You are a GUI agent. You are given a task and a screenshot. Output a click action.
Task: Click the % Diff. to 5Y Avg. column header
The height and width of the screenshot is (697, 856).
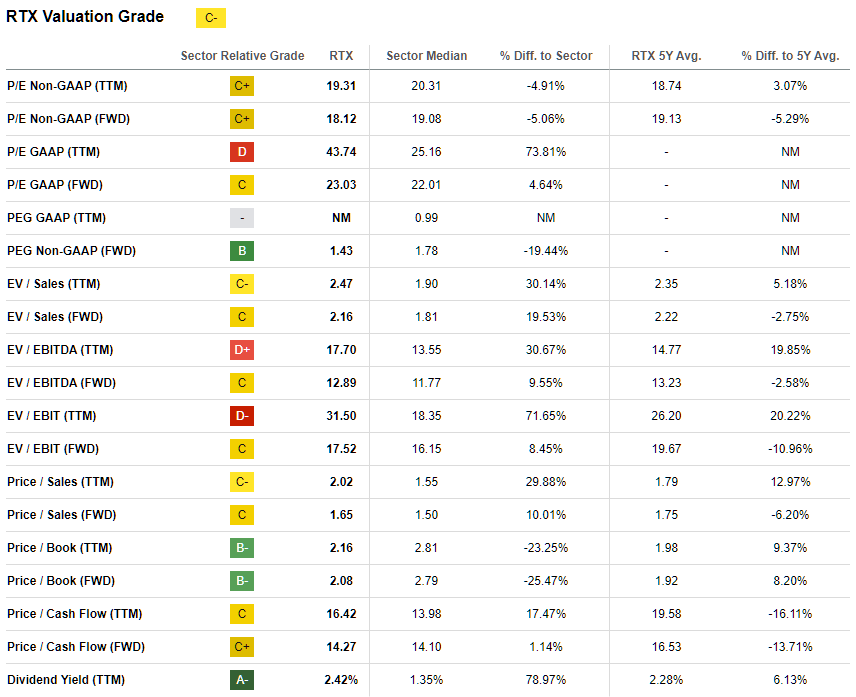pos(790,56)
